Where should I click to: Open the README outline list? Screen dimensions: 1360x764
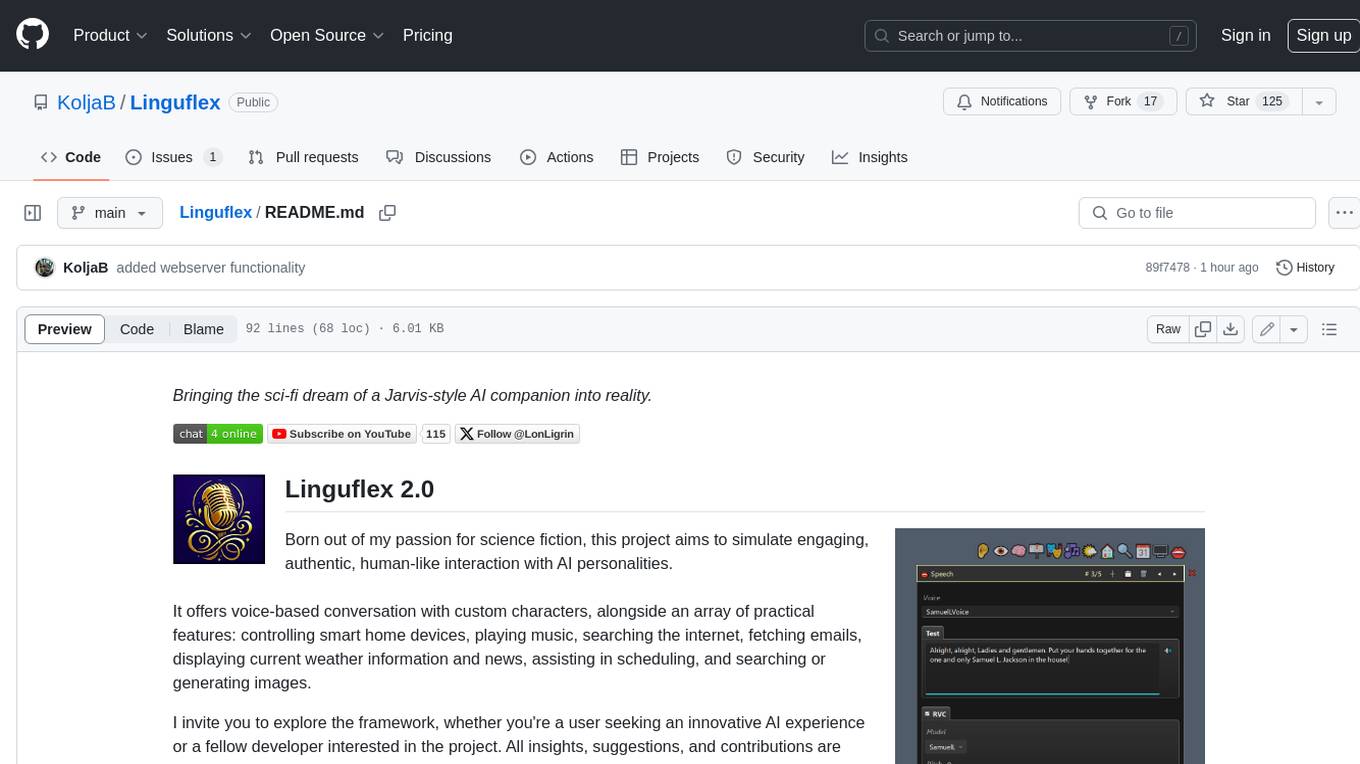(x=1329, y=329)
